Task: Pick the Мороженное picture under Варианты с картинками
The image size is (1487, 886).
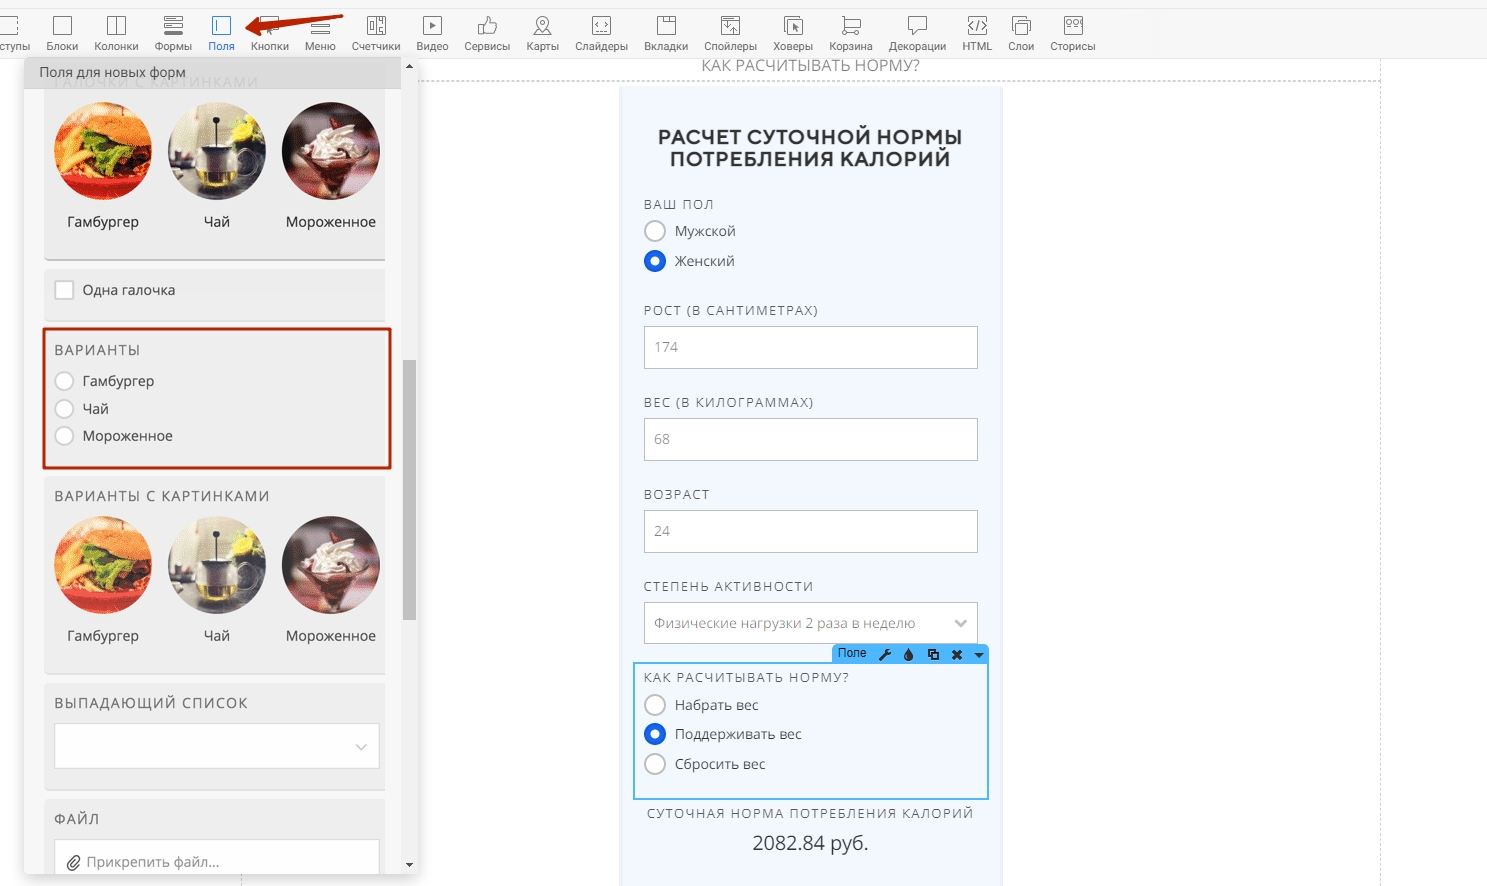Action: pos(331,565)
